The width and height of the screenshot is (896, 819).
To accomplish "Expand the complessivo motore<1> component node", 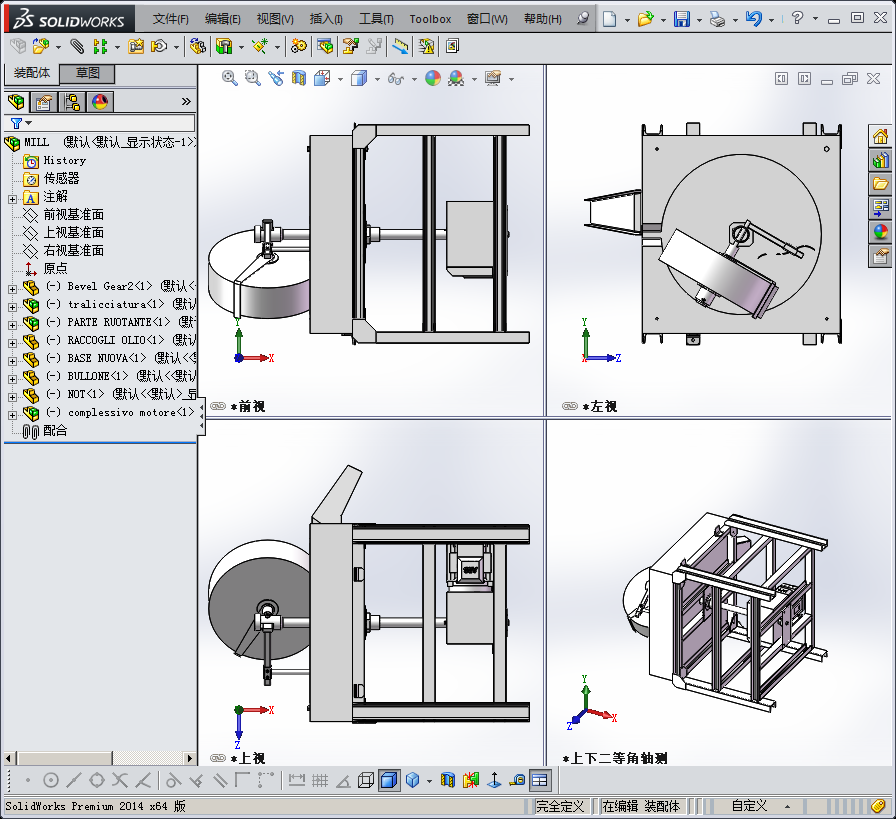I will (x=13, y=415).
